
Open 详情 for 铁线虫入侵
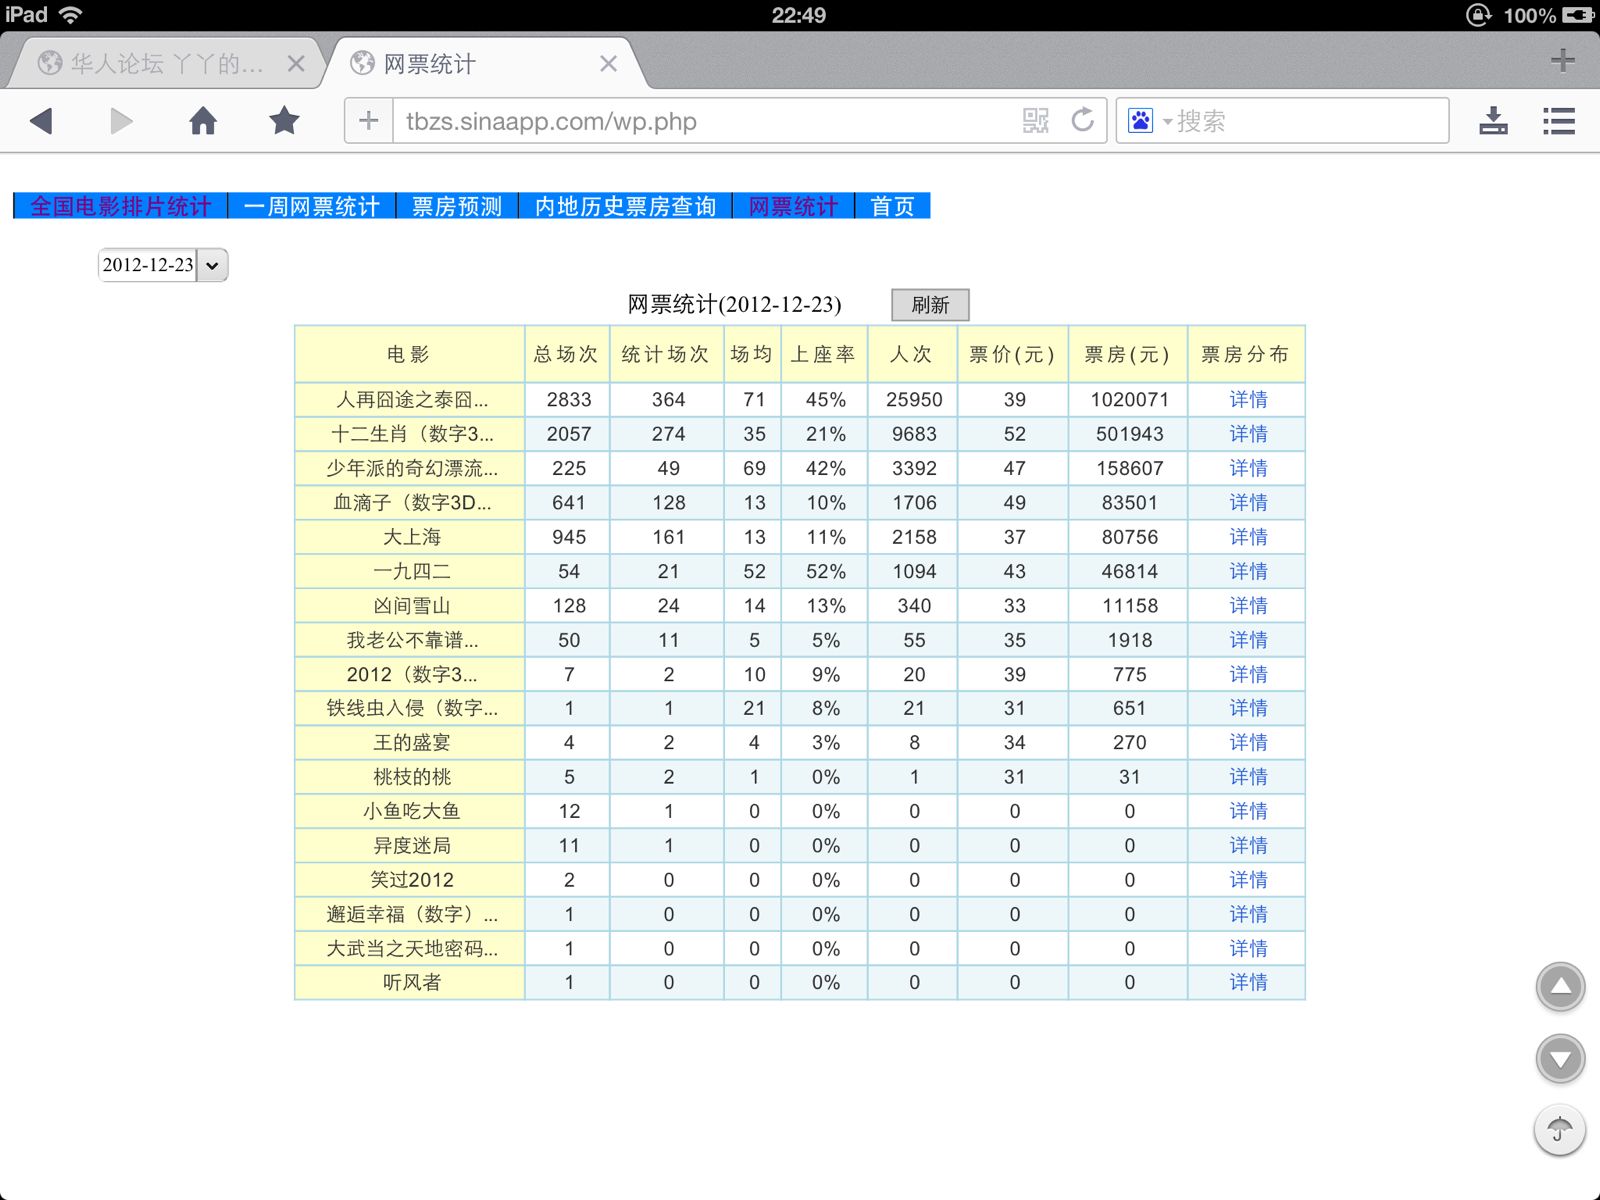(1248, 707)
